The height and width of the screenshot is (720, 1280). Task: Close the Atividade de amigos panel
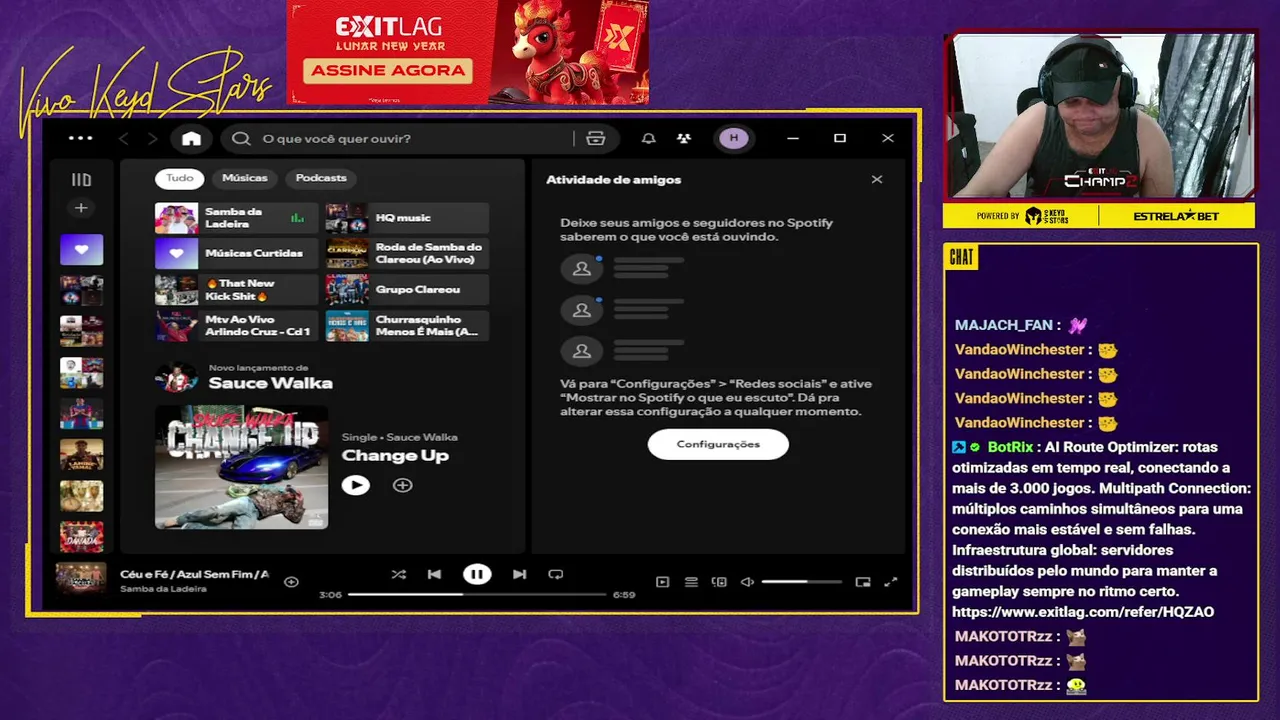[x=877, y=180]
